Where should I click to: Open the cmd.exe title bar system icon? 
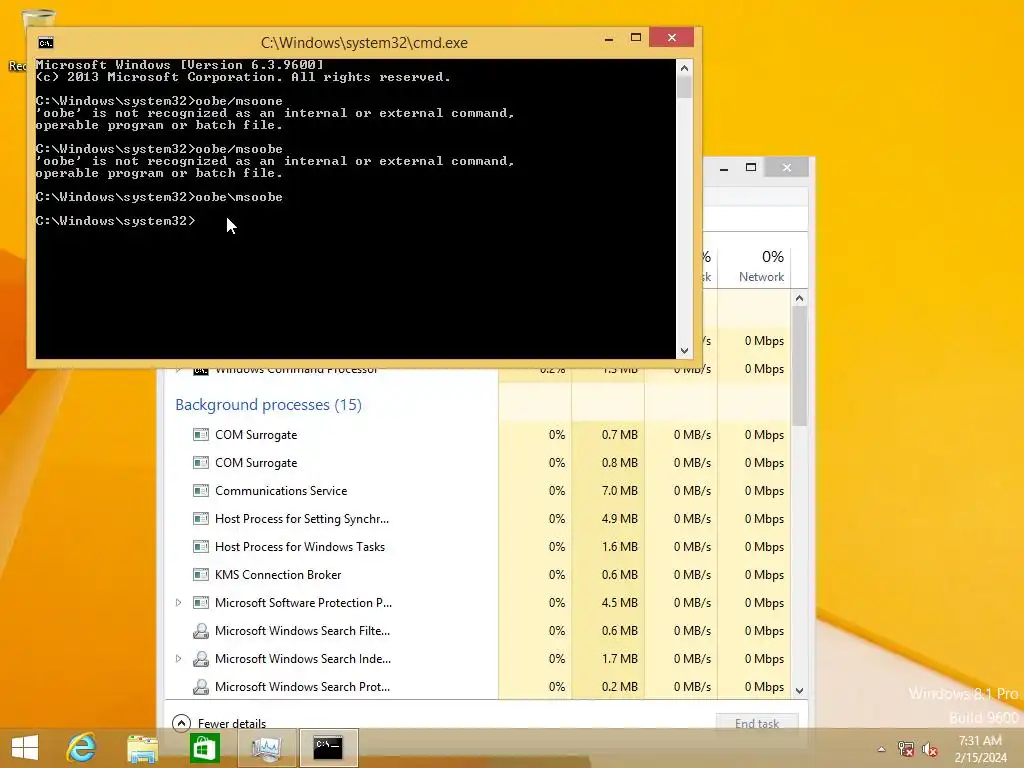click(46, 43)
